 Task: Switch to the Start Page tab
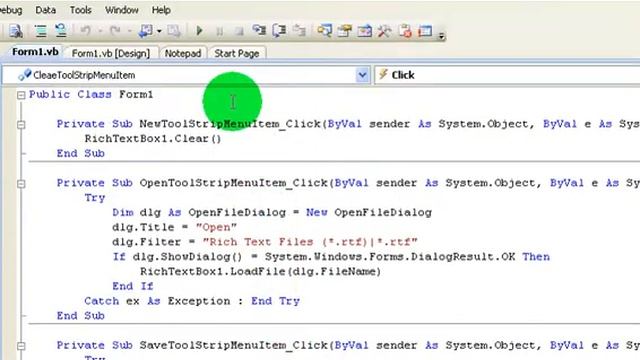tap(237, 53)
